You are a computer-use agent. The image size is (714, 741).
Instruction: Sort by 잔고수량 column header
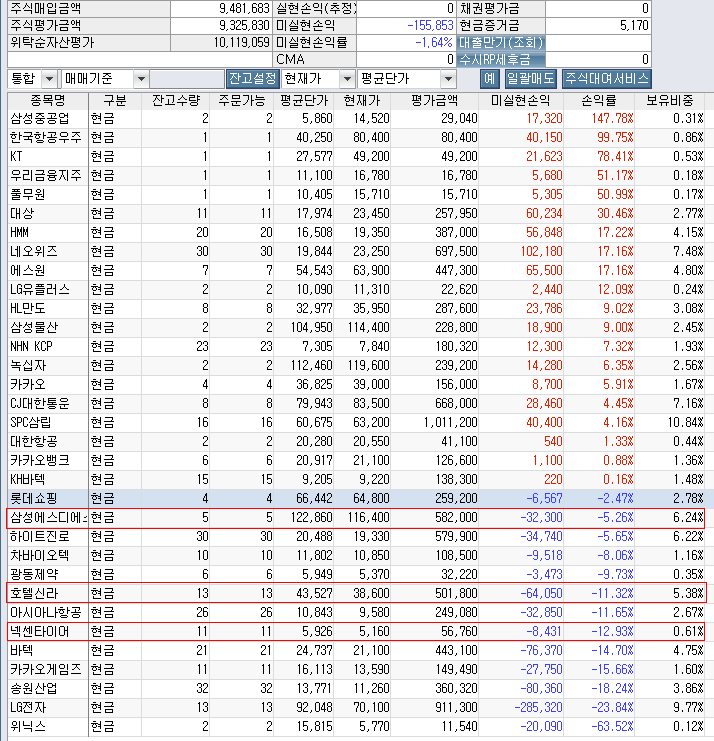point(175,101)
